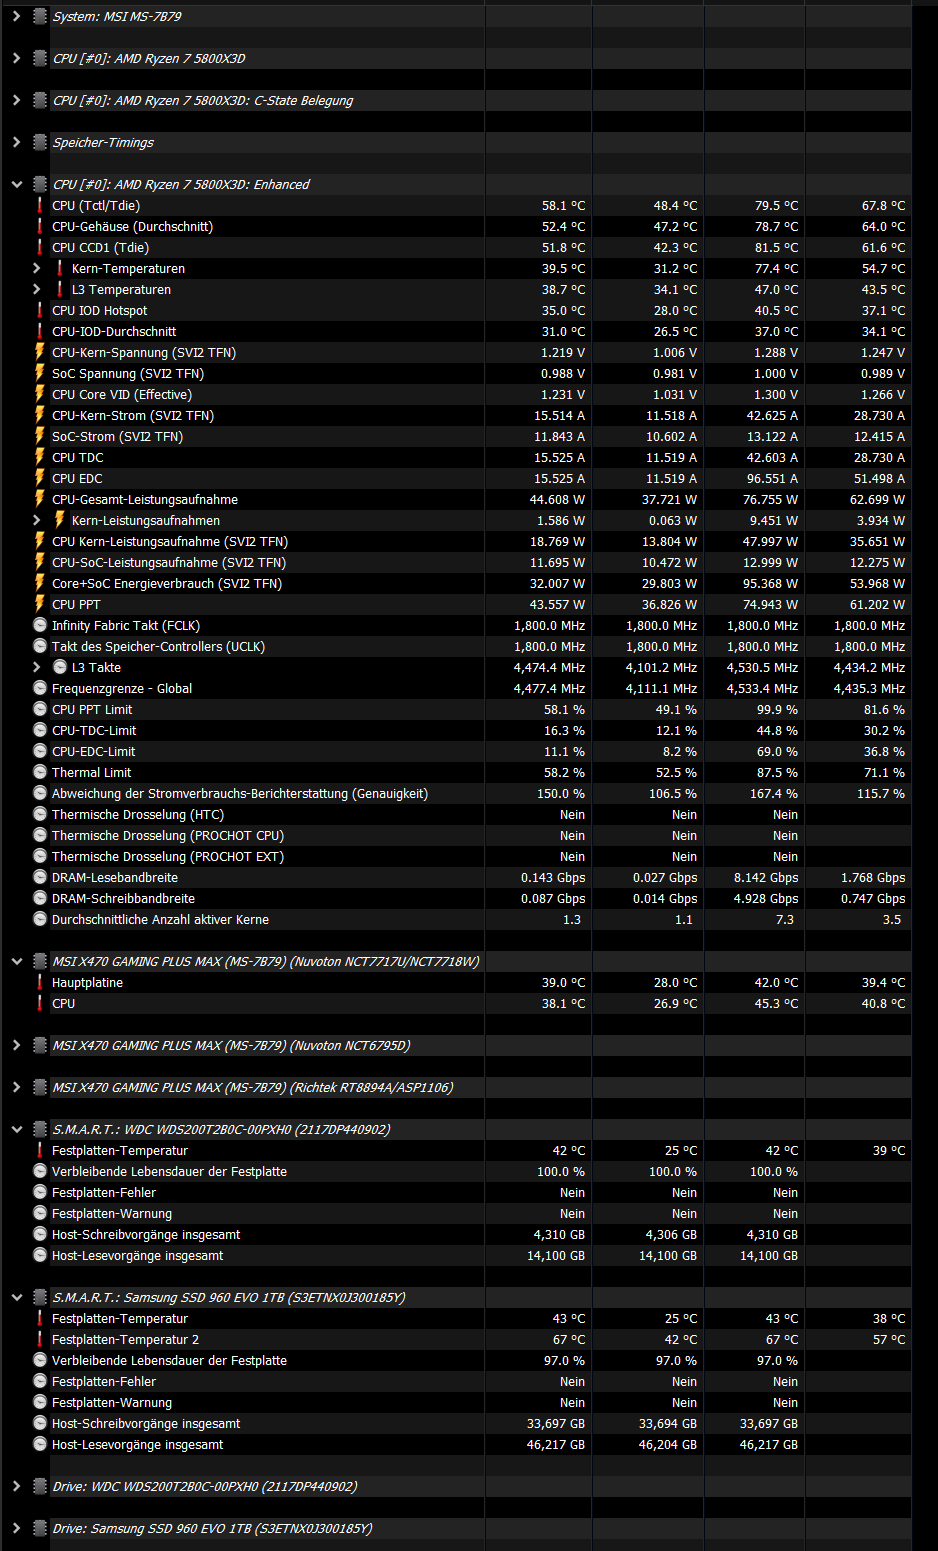Expand the System: MSI MS-7B79 group
This screenshot has width=938, height=1551.
click(x=16, y=16)
